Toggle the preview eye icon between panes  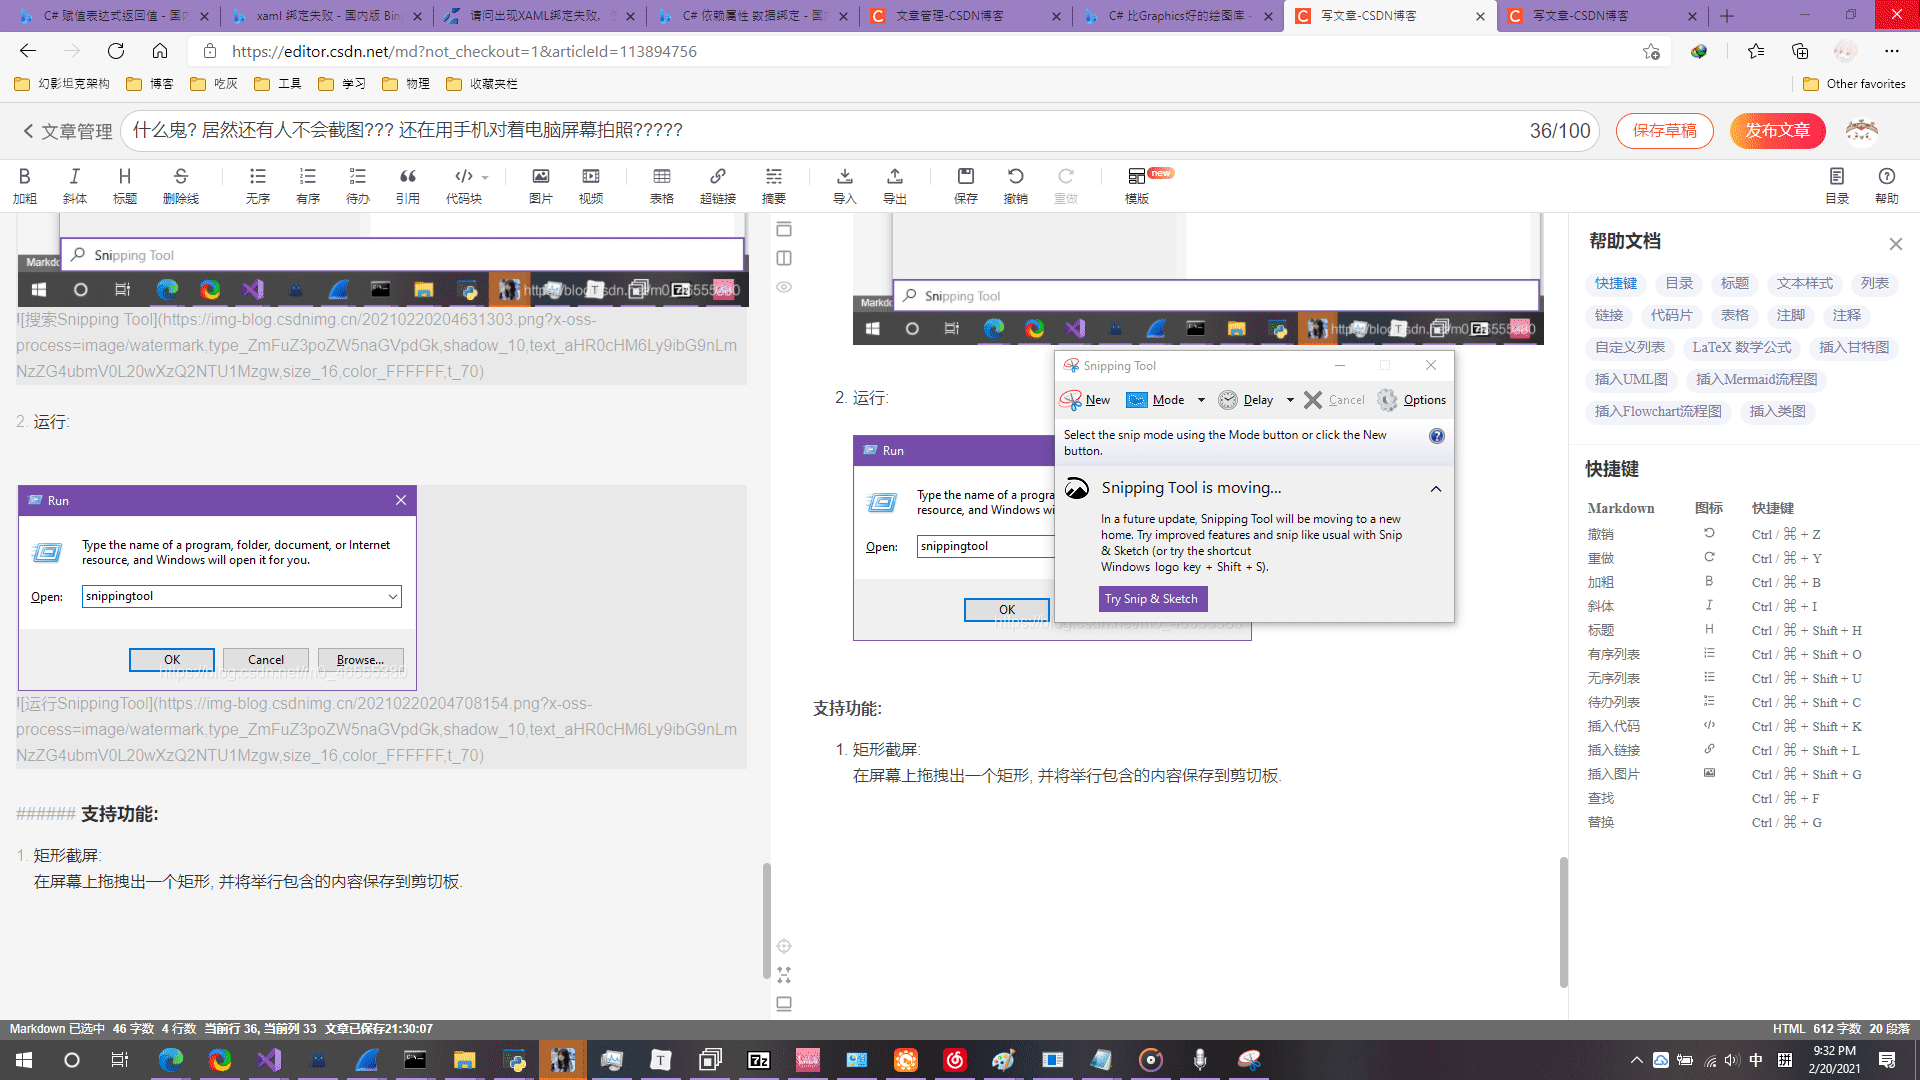[784, 287]
